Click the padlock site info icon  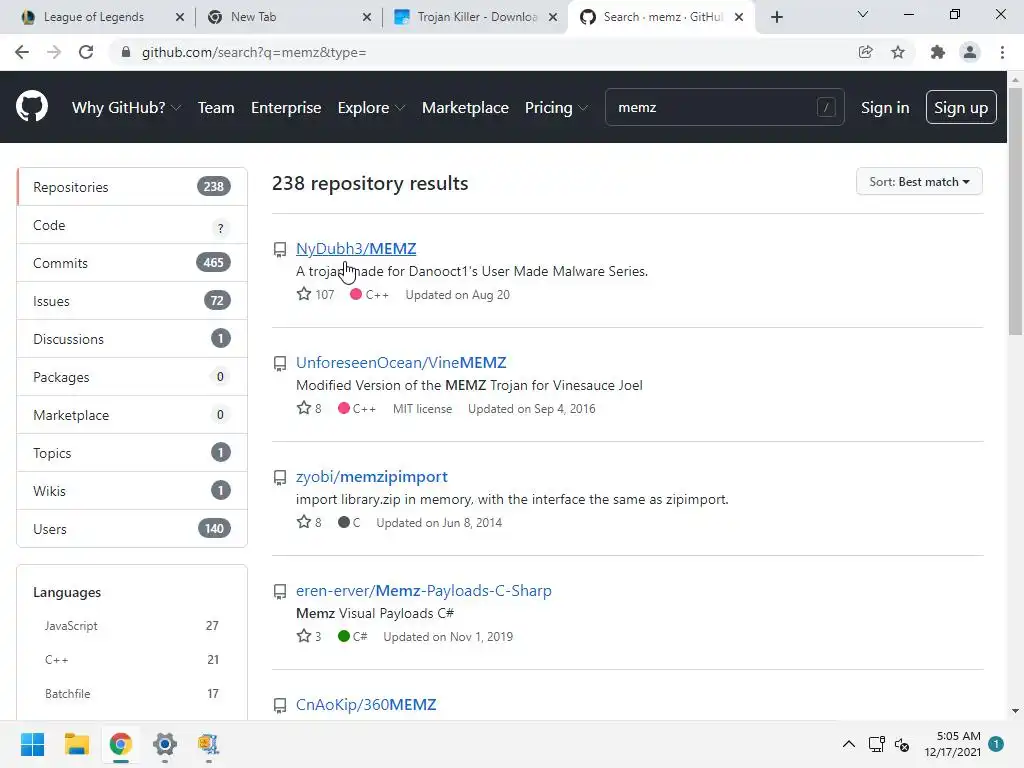coord(126,52)
